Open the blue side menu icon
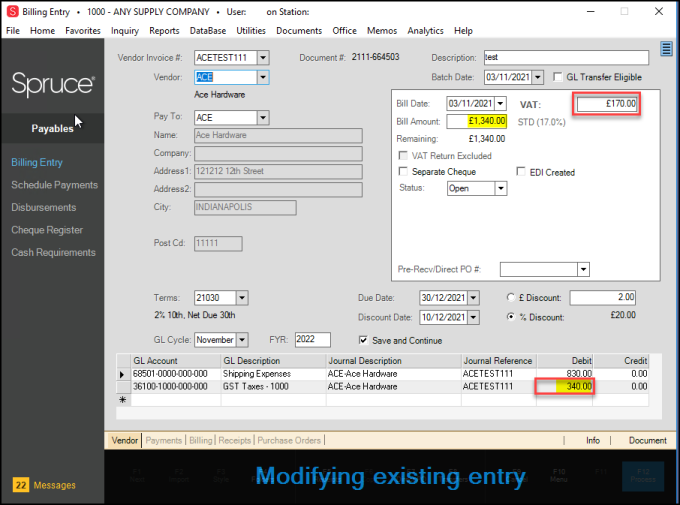This screenshot has height=505, width=680. coord(666,49)
